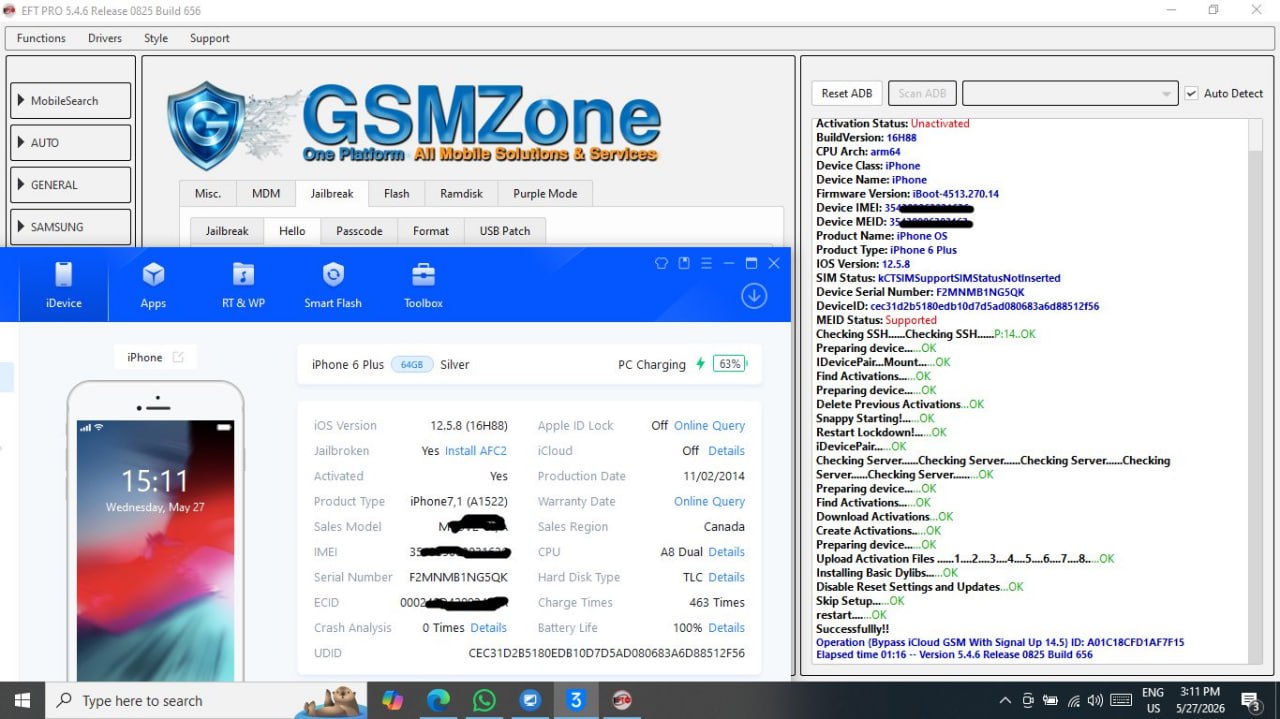Open the Style menu

tap(156, 38)
